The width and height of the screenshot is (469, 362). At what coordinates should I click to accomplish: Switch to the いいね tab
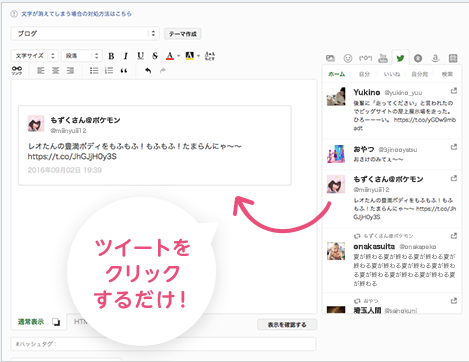(x=392, y=74)
